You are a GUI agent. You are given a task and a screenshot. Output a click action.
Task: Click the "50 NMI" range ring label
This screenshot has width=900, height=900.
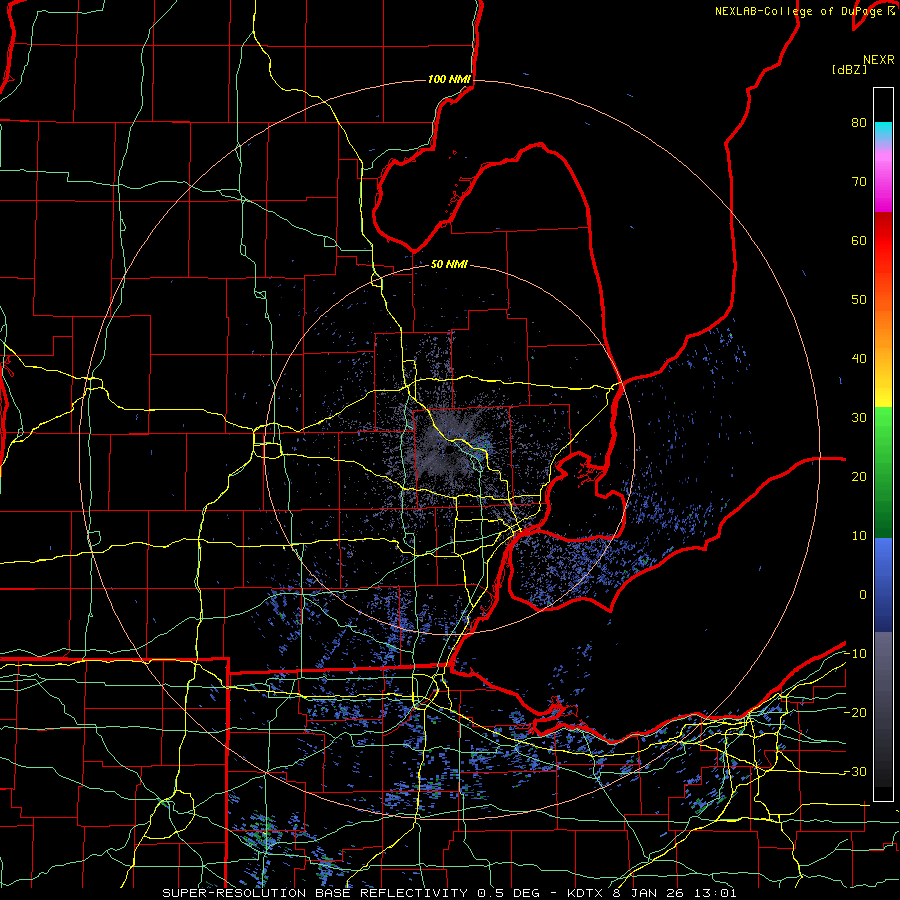(x=449, y=265)
